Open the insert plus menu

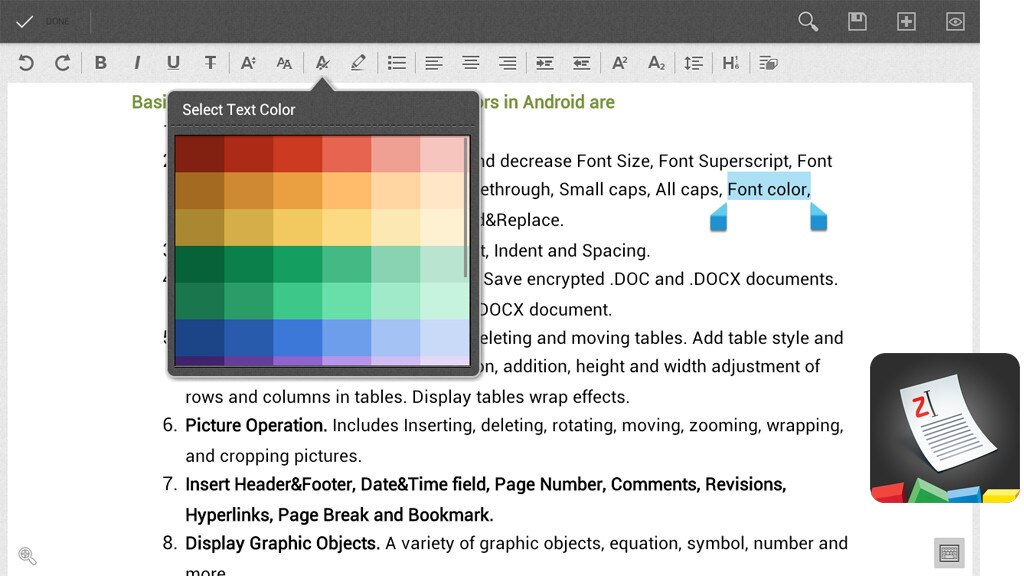pyautogui.click(x=906, y=21)
